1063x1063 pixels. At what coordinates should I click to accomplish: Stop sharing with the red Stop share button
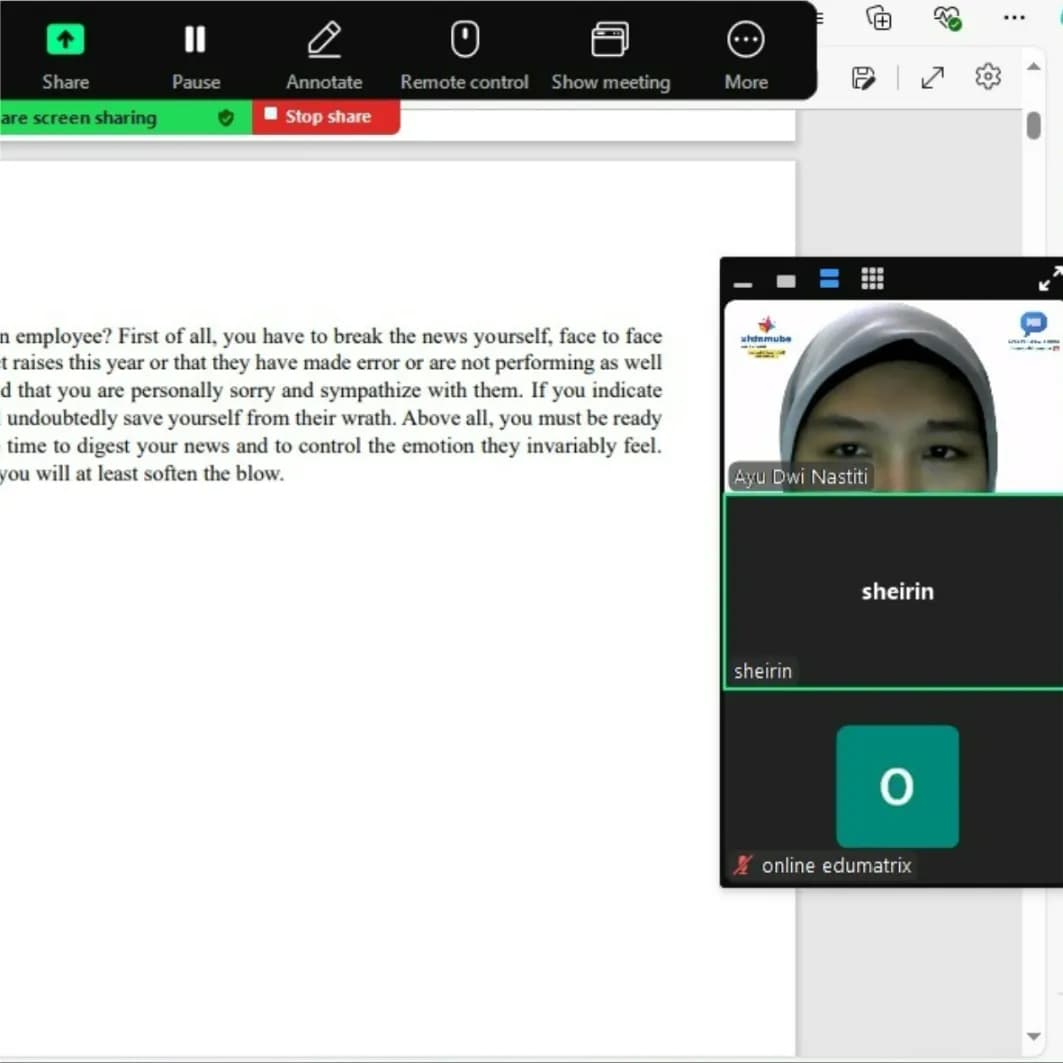coord(325,117)
